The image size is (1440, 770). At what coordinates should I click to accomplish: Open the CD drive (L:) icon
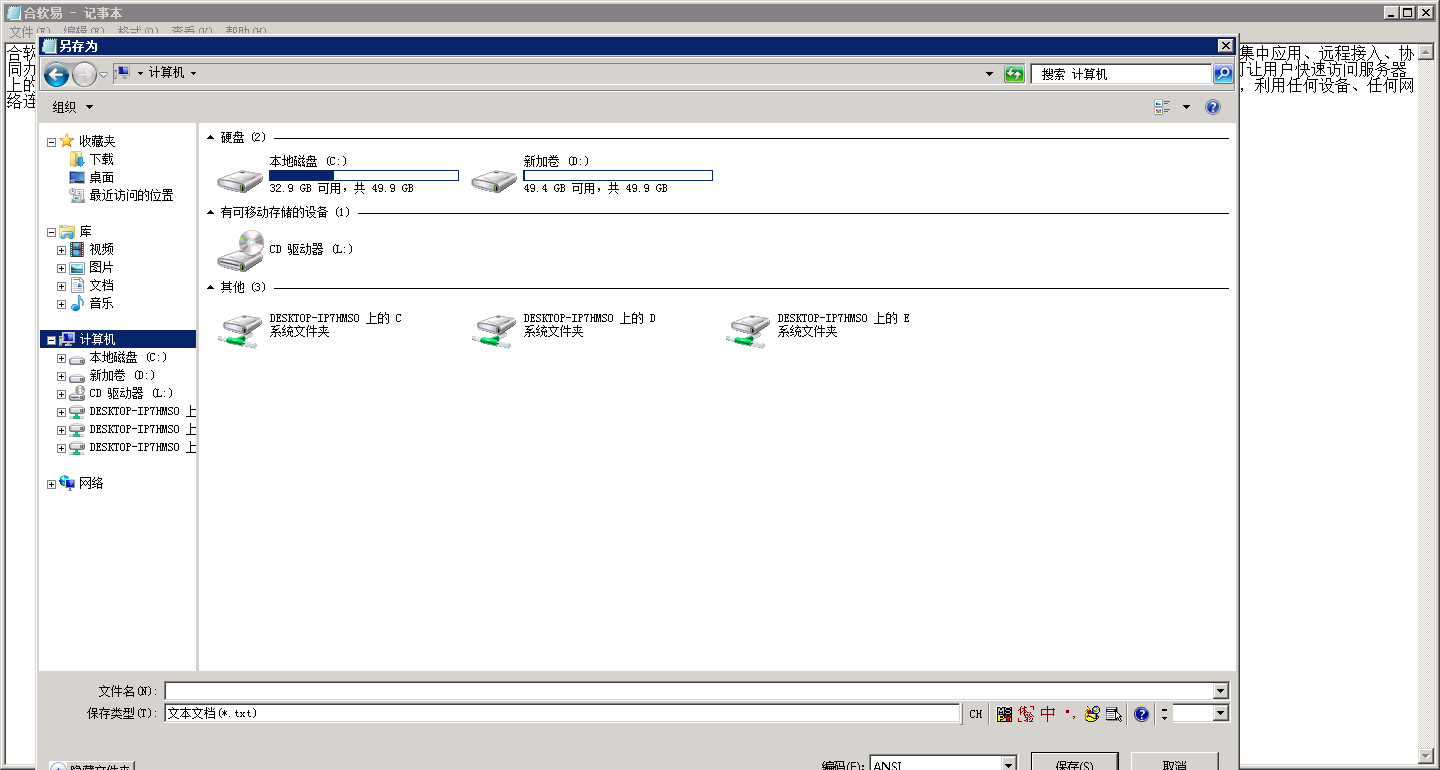[241, 250]
